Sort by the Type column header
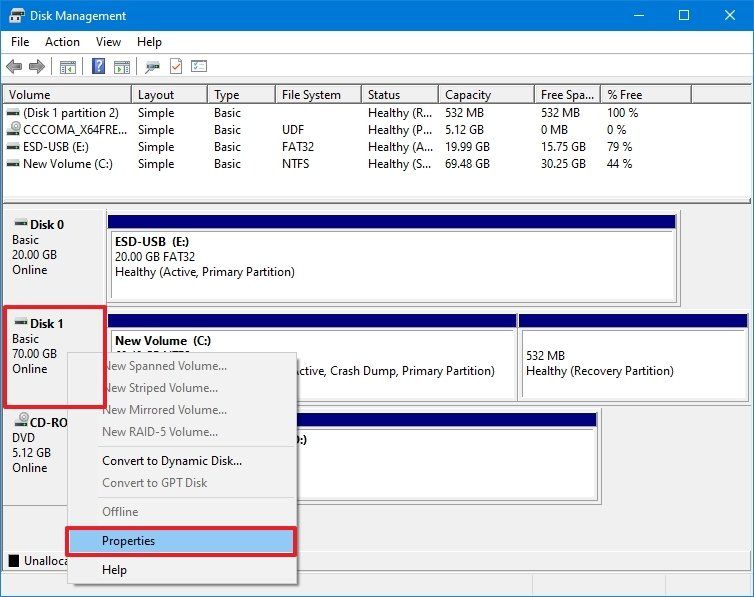 tap(242, 95)
